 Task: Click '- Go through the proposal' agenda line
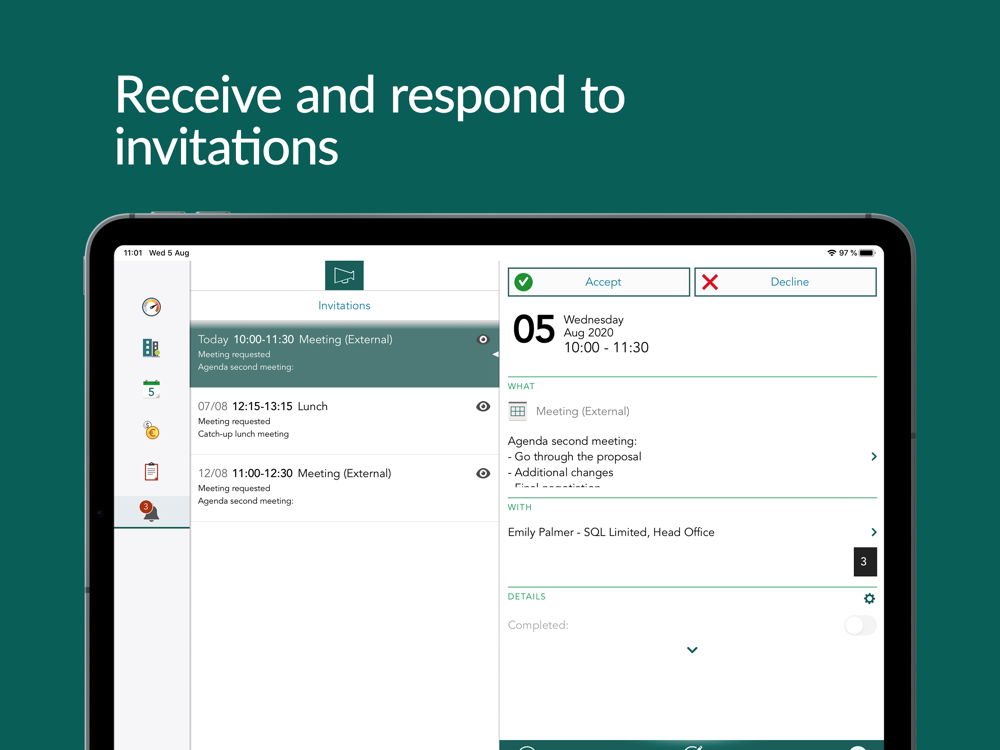click(575, 457)
